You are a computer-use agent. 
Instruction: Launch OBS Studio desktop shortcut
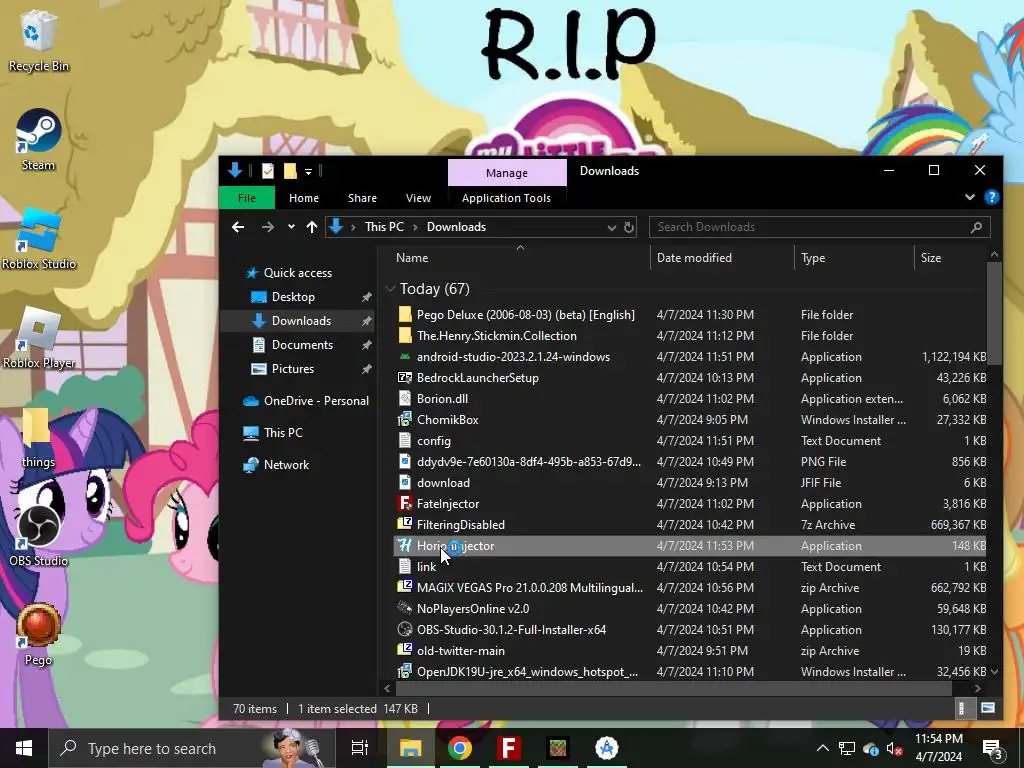[38, 537]
